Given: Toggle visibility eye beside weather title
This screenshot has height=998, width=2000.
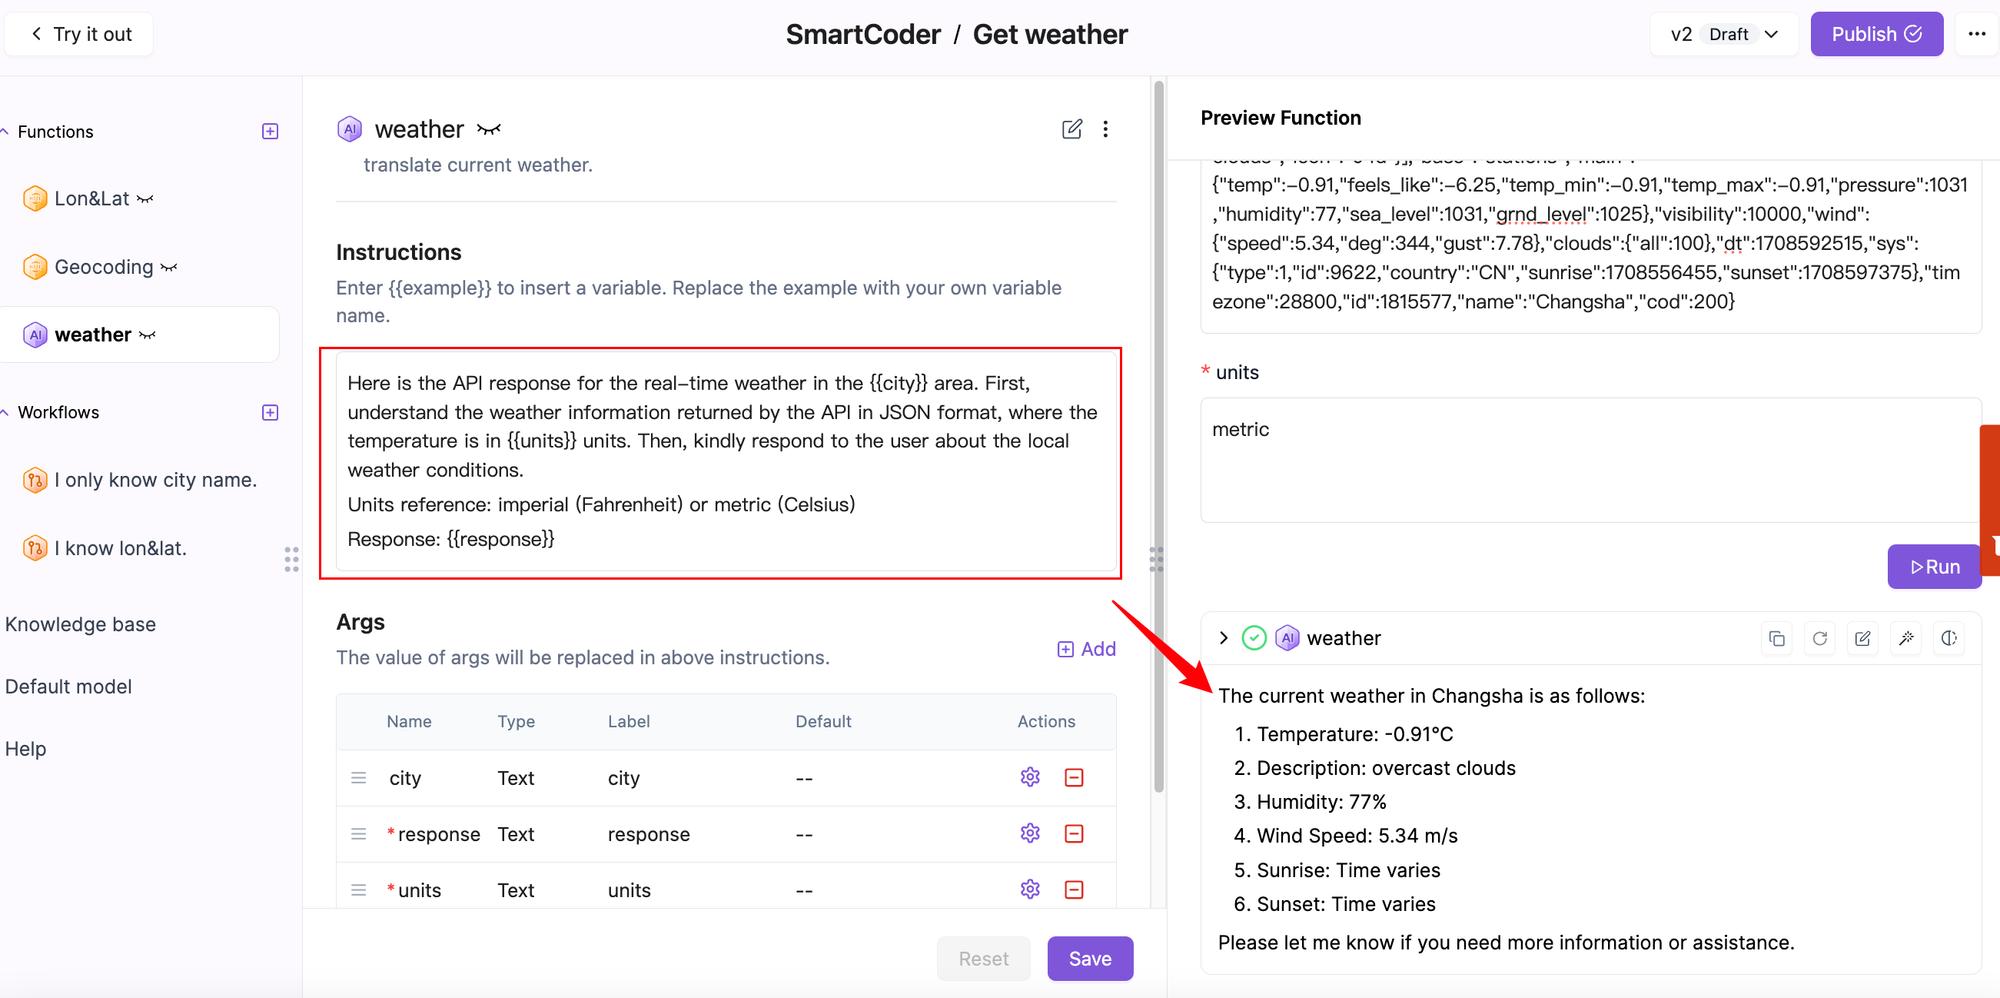Looking at the screenshot, I should pos(489,129).
